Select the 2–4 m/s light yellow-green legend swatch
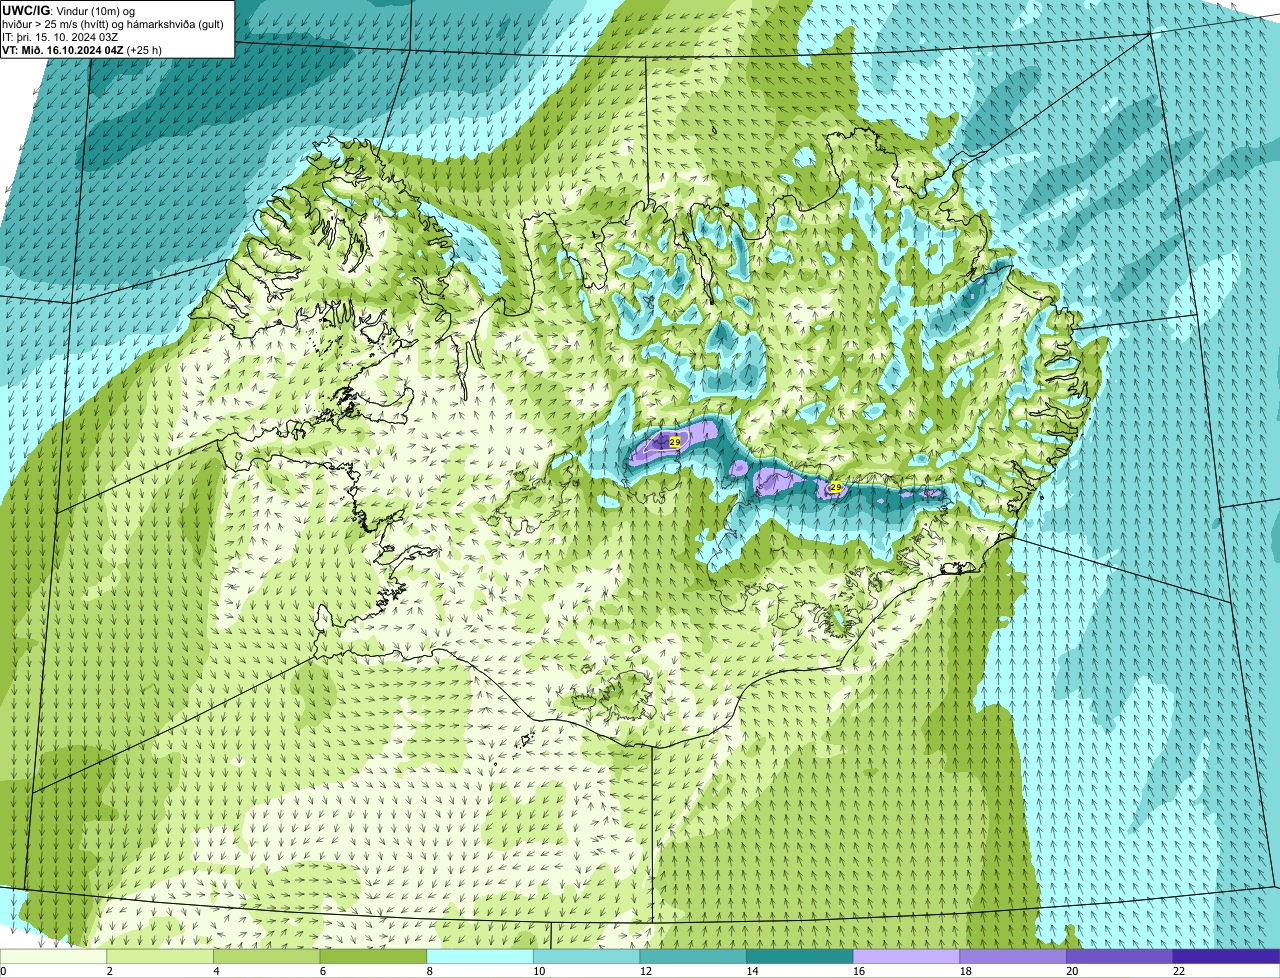 [x=160, y=956]
